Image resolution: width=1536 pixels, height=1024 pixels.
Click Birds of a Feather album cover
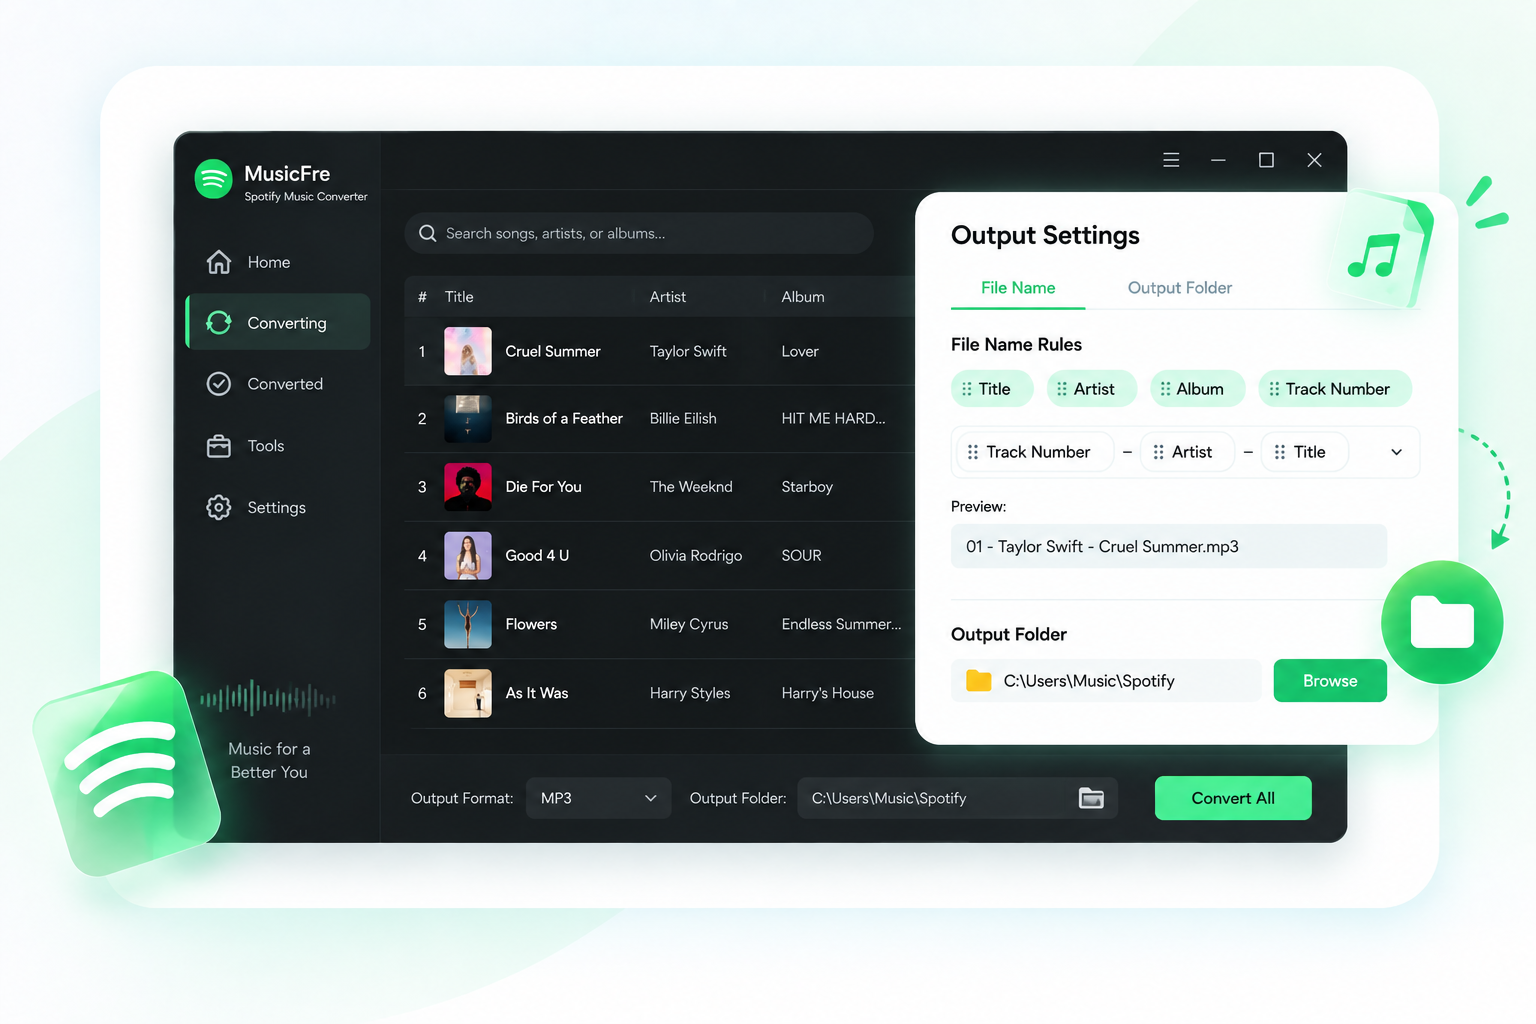pyautogui.click(x=468, y=419)
